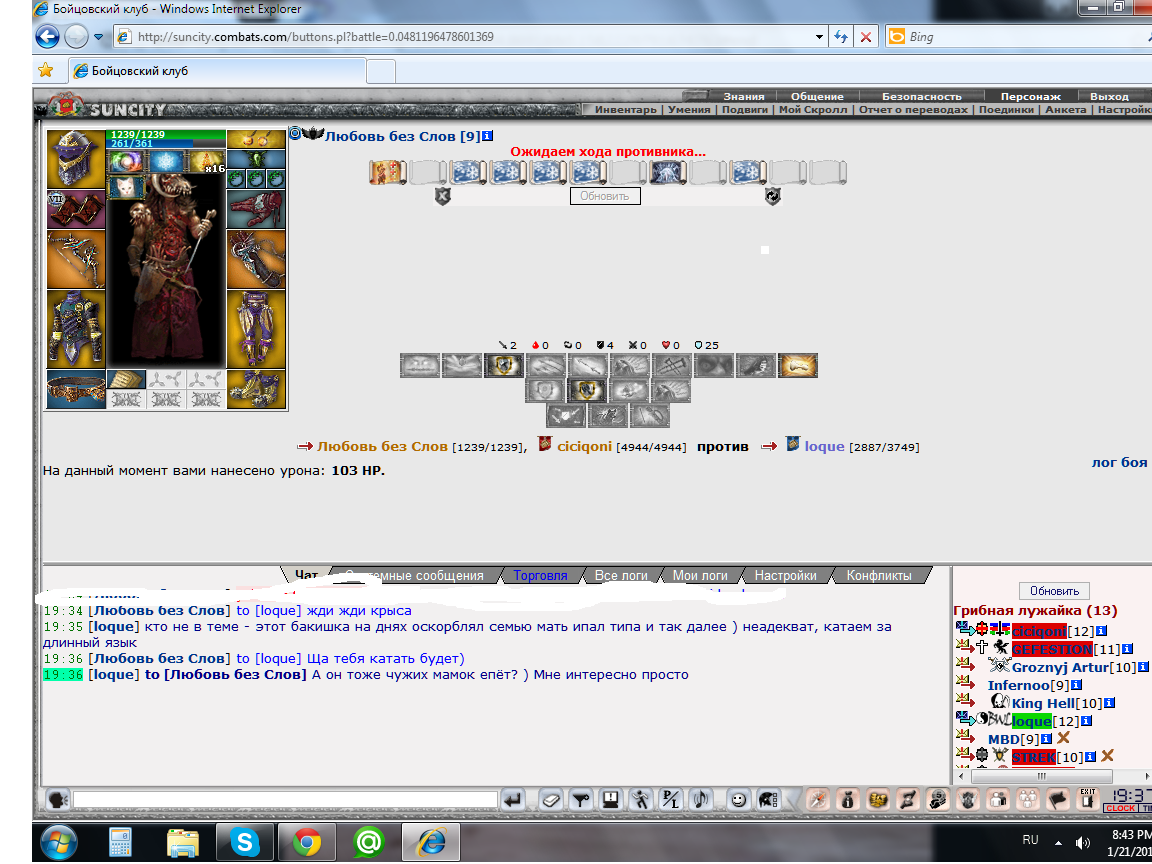Click the helmet equipment slot
This screenshot has width=1152, height=864.
pyautogui.click(x=76, y=159)
